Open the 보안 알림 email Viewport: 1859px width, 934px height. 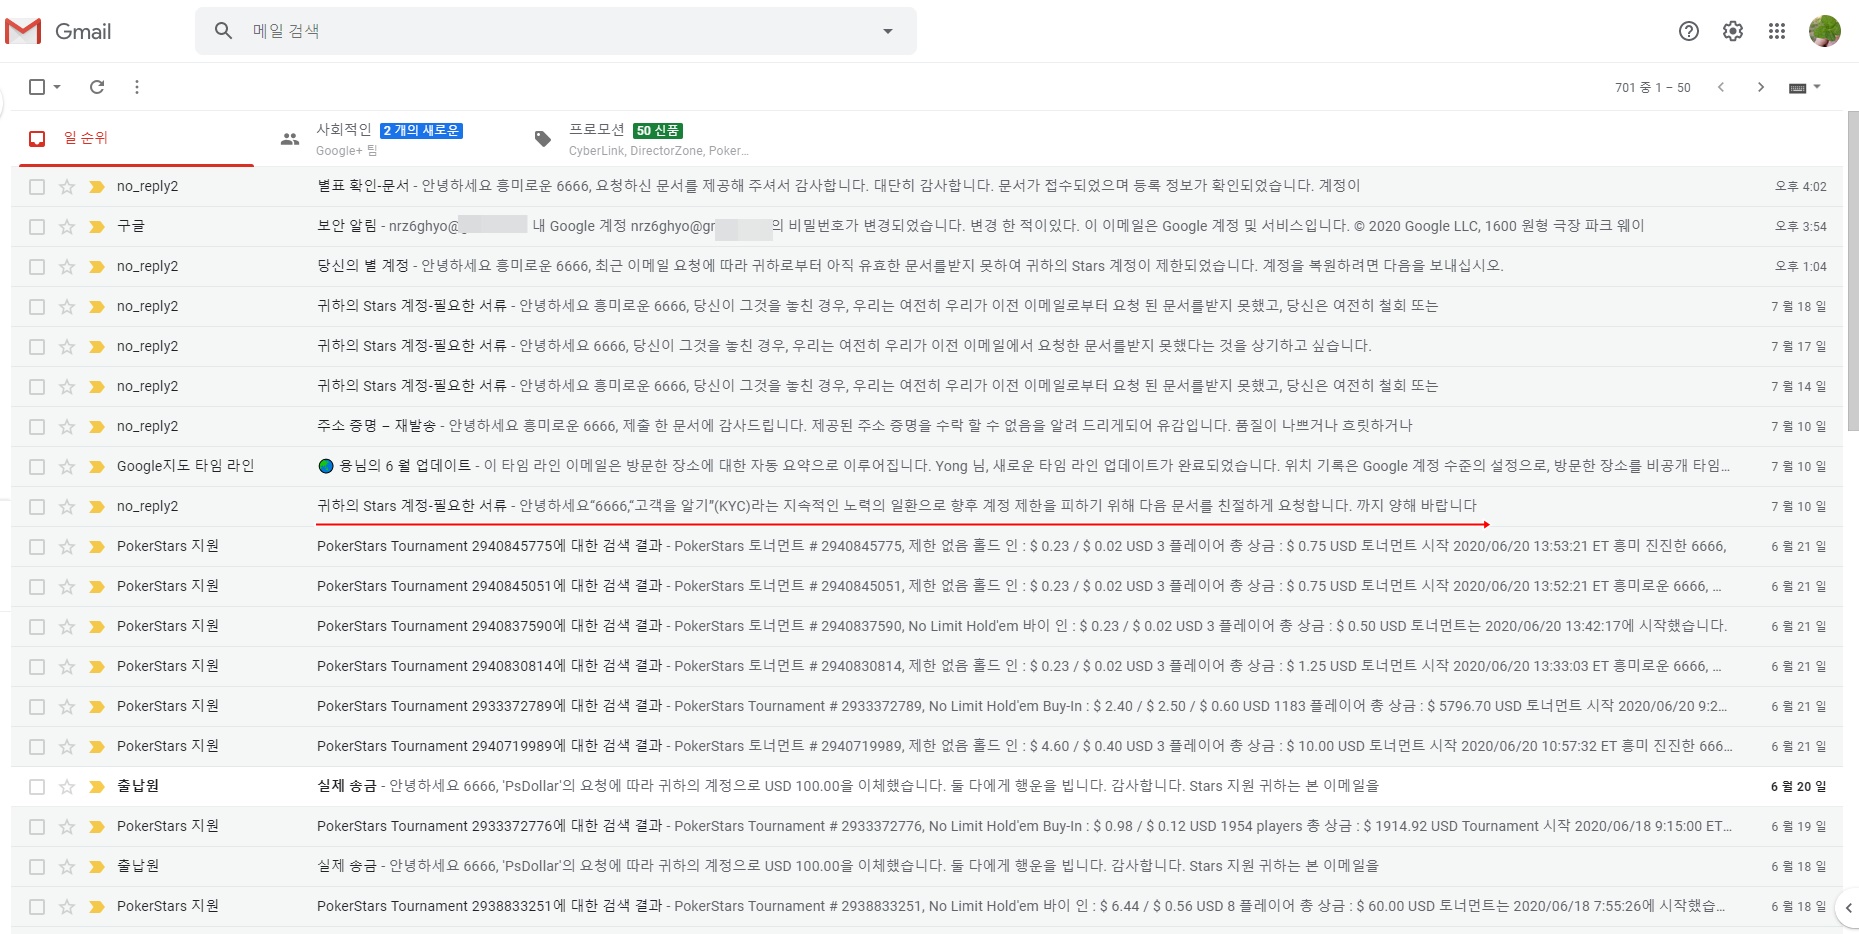click(929, 226)
